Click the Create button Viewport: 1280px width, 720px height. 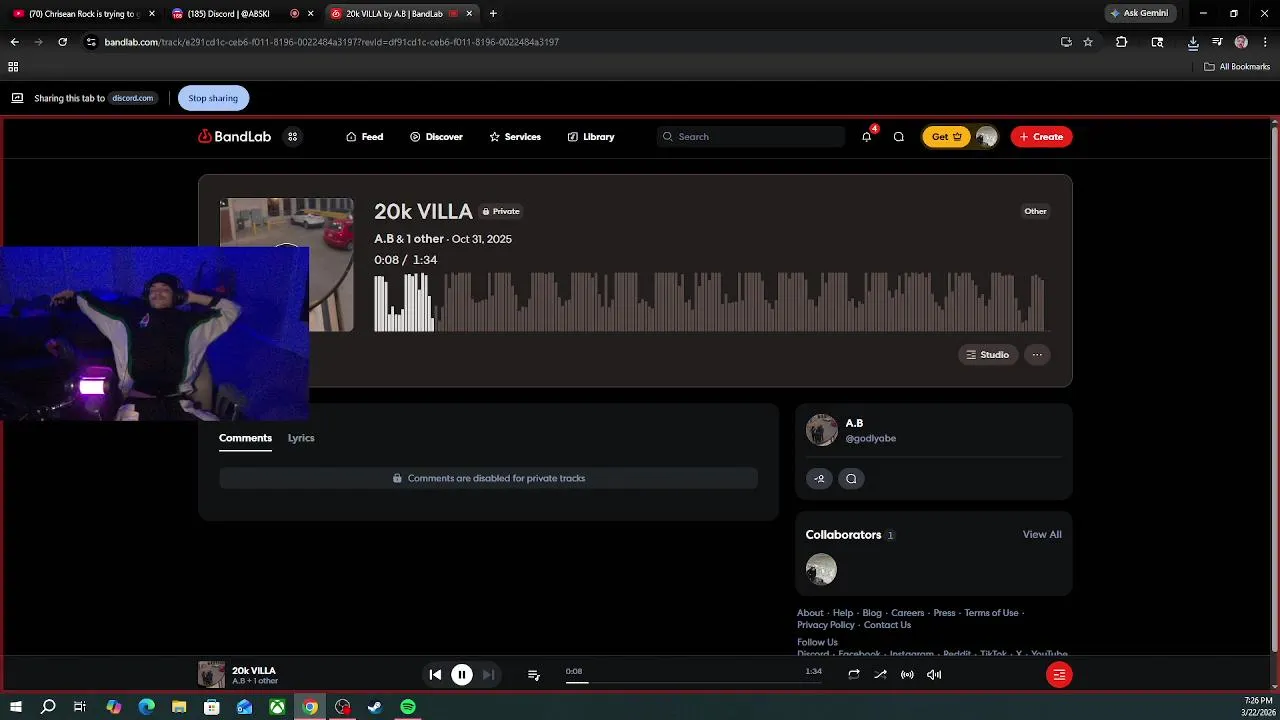tap(1041, 137)
